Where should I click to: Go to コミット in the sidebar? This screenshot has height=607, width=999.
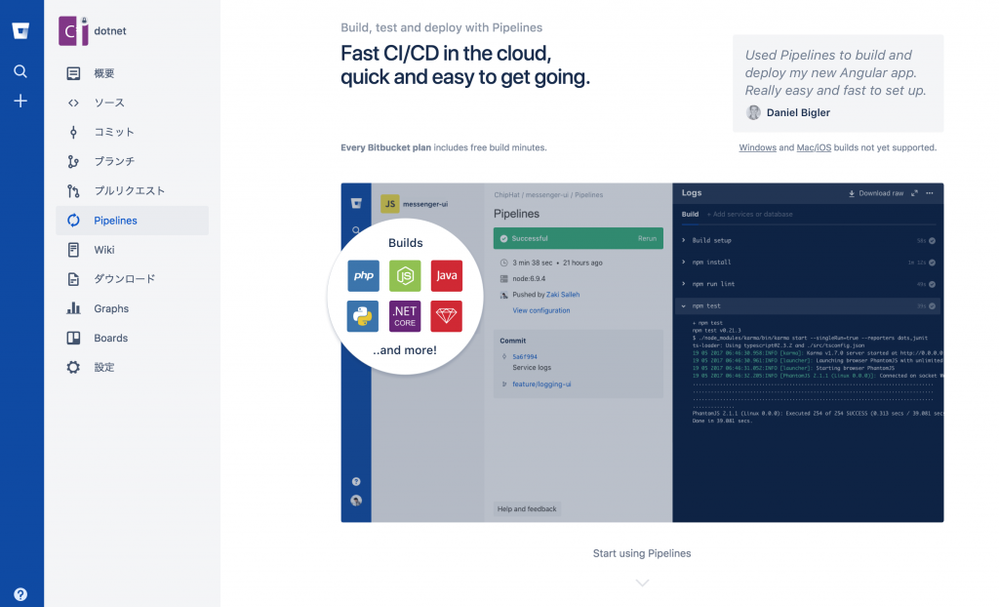click(132, 132)
